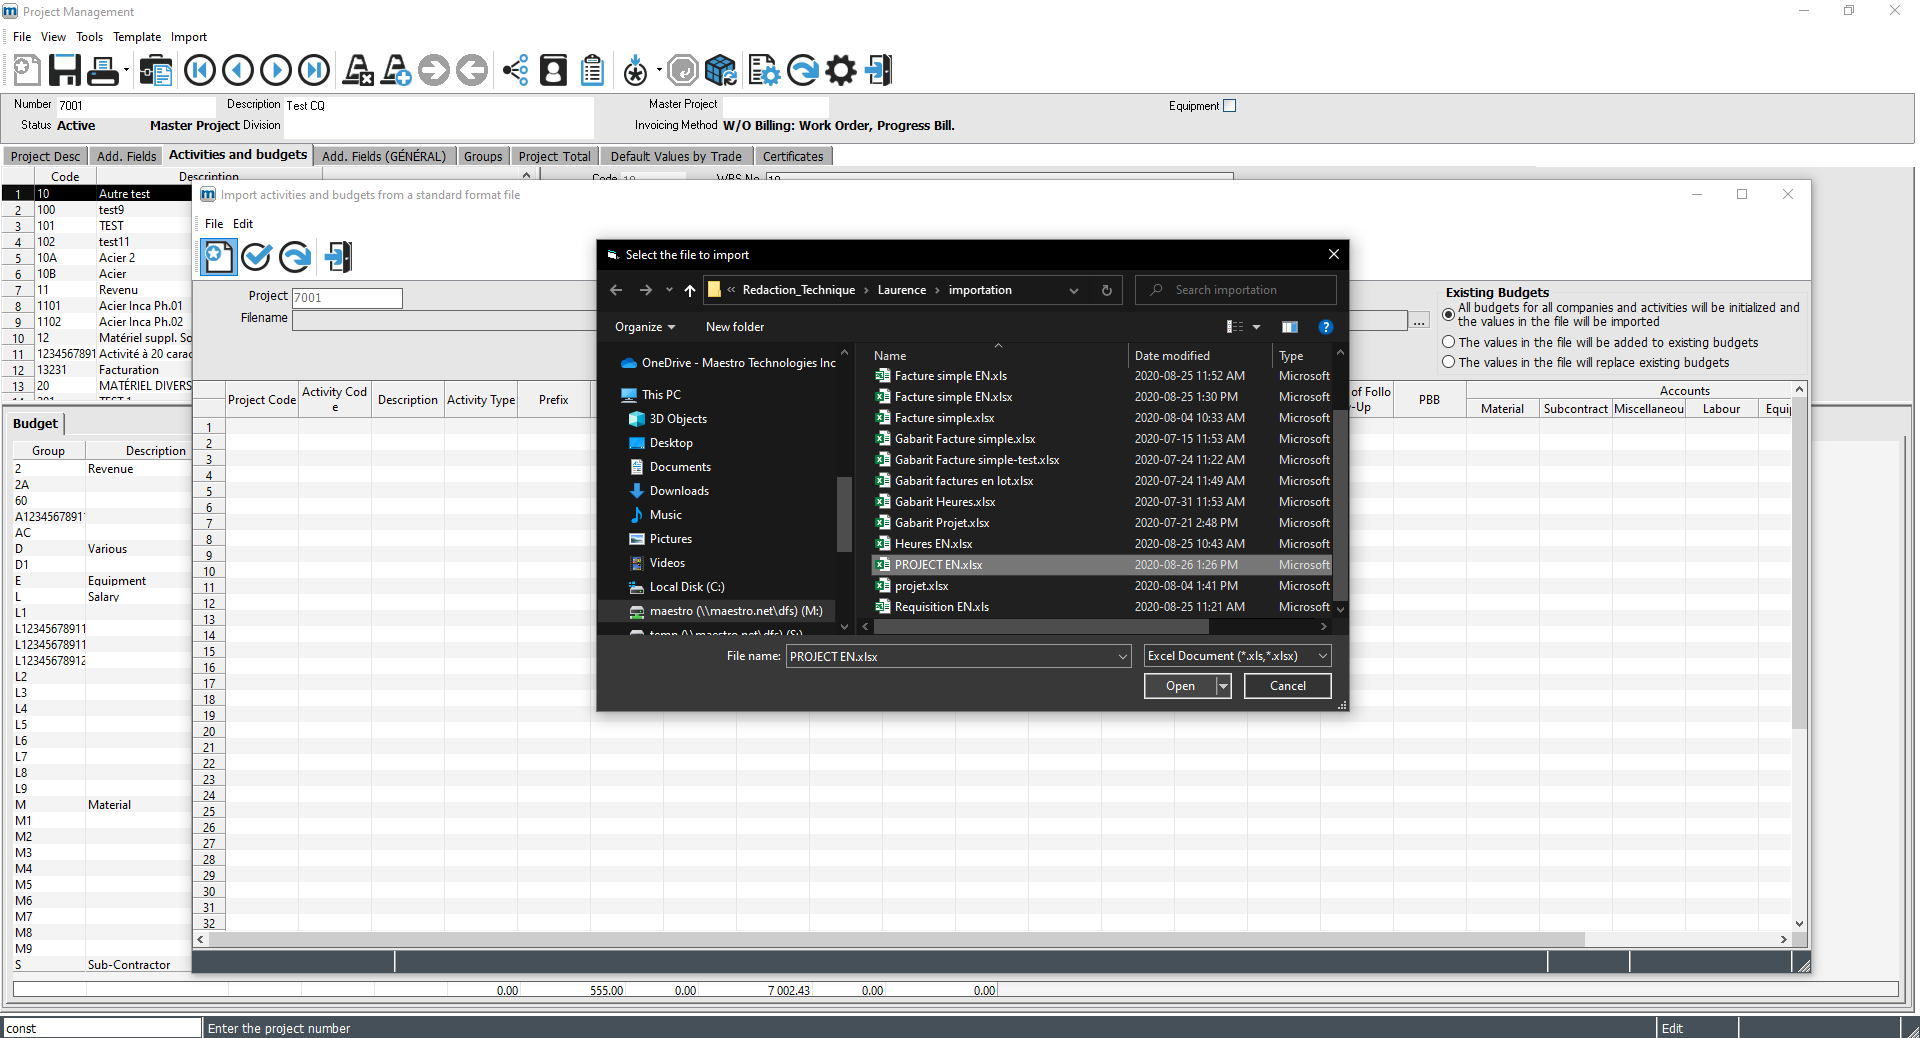Select 'values will be added to existing budgets' option

[1449, 342]
